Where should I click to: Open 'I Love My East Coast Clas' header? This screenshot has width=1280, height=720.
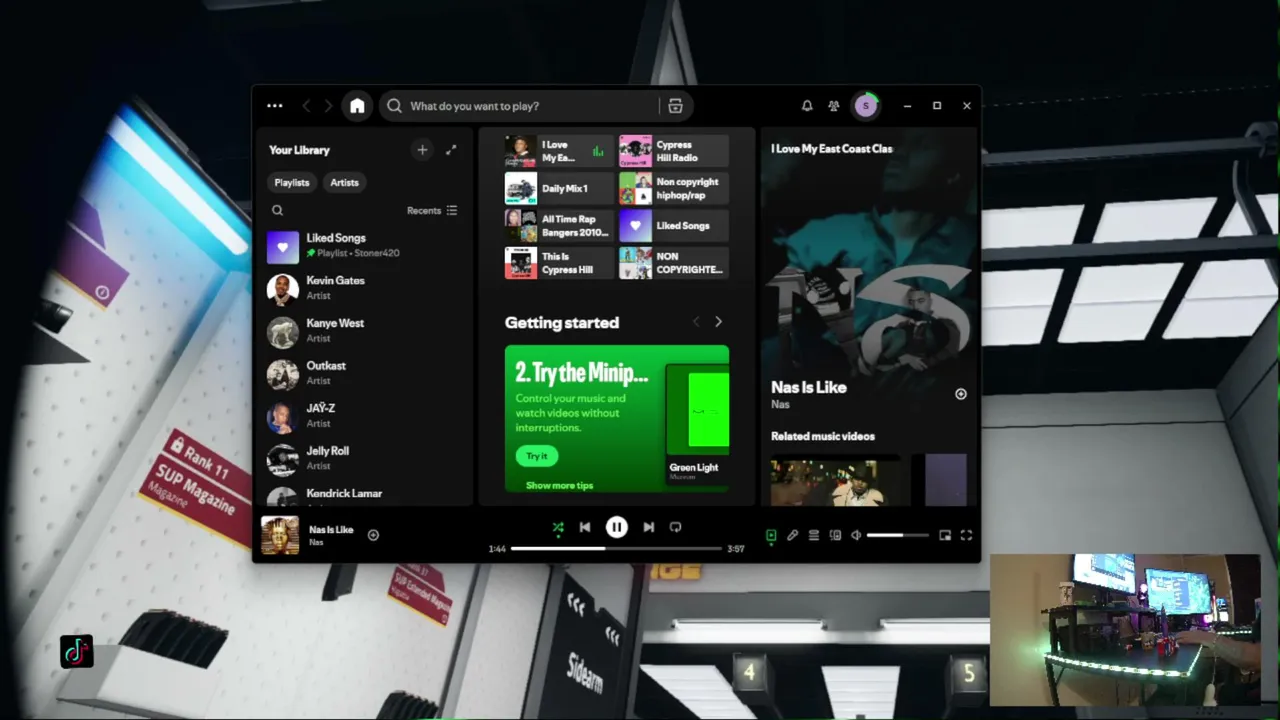pos(831,149)
